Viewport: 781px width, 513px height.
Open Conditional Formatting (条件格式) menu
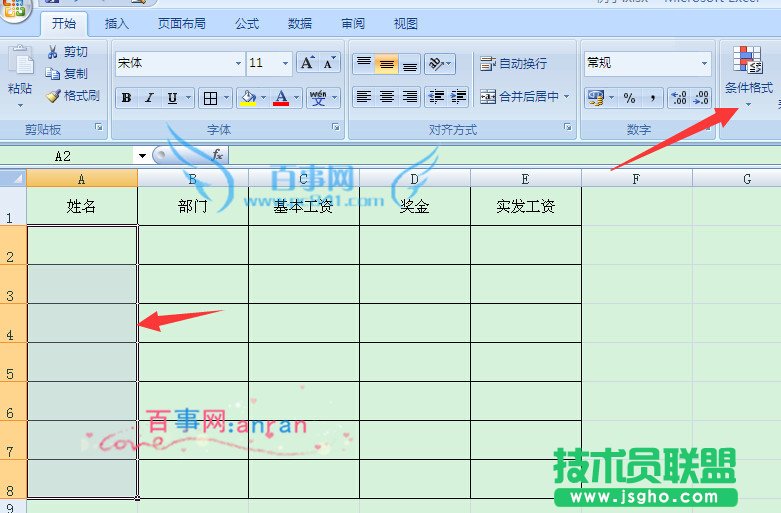748,76
